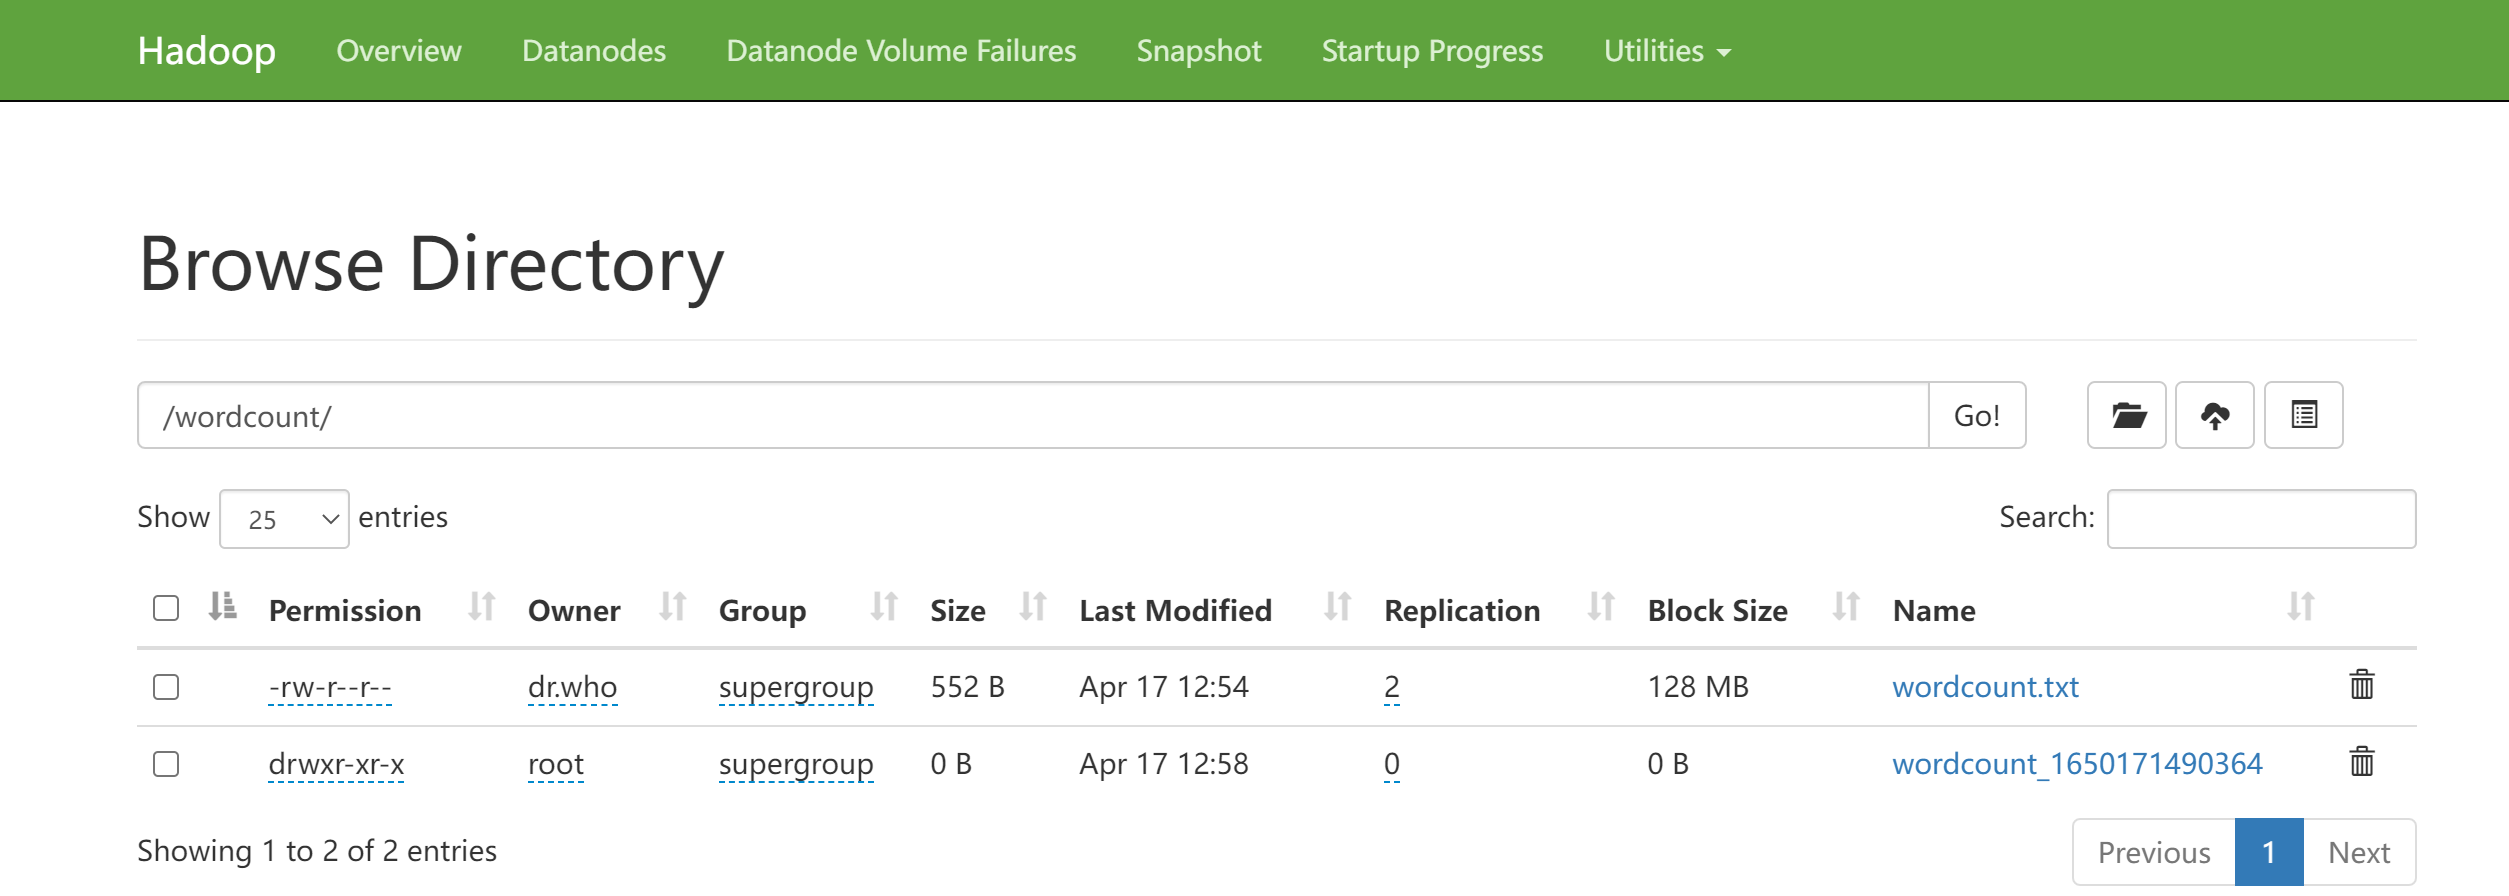
Task: Click the cut and paste list icon
Action: pos(2303,415)
